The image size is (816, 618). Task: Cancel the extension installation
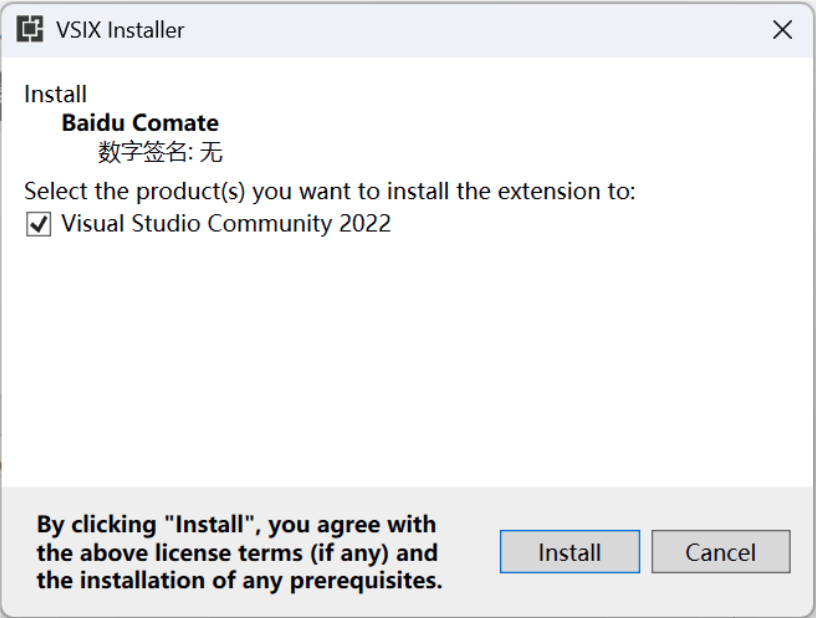tap(721, 552)
